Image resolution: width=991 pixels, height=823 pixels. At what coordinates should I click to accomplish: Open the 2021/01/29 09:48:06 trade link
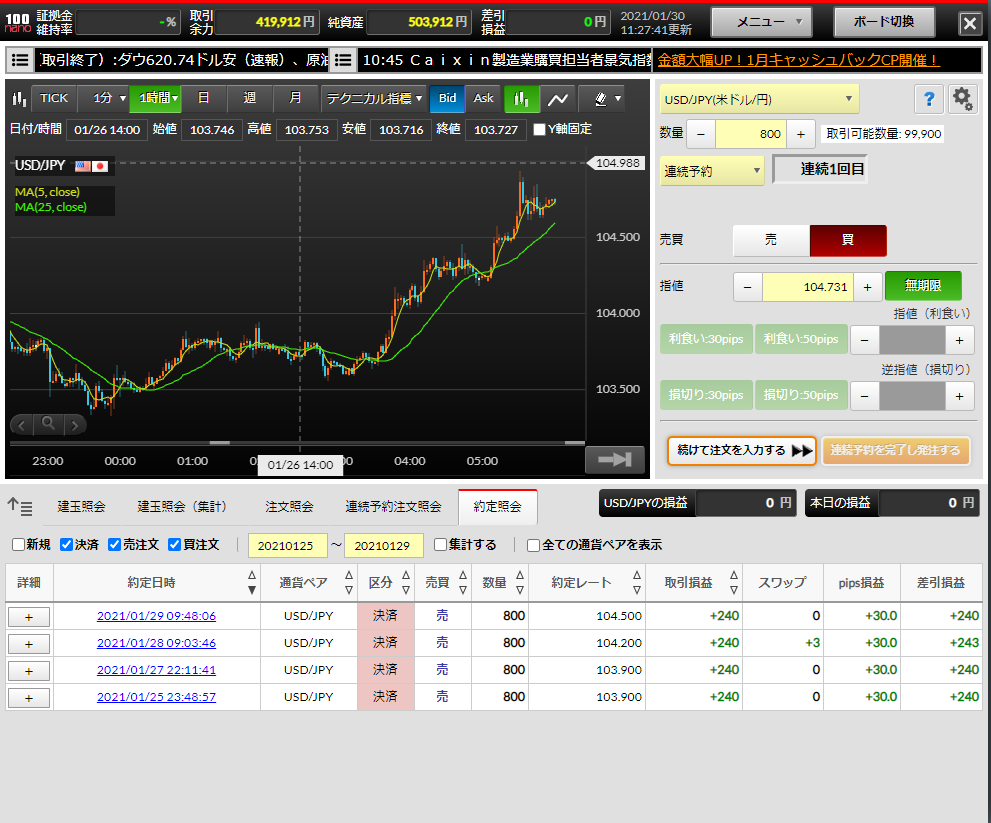(156, 616)
